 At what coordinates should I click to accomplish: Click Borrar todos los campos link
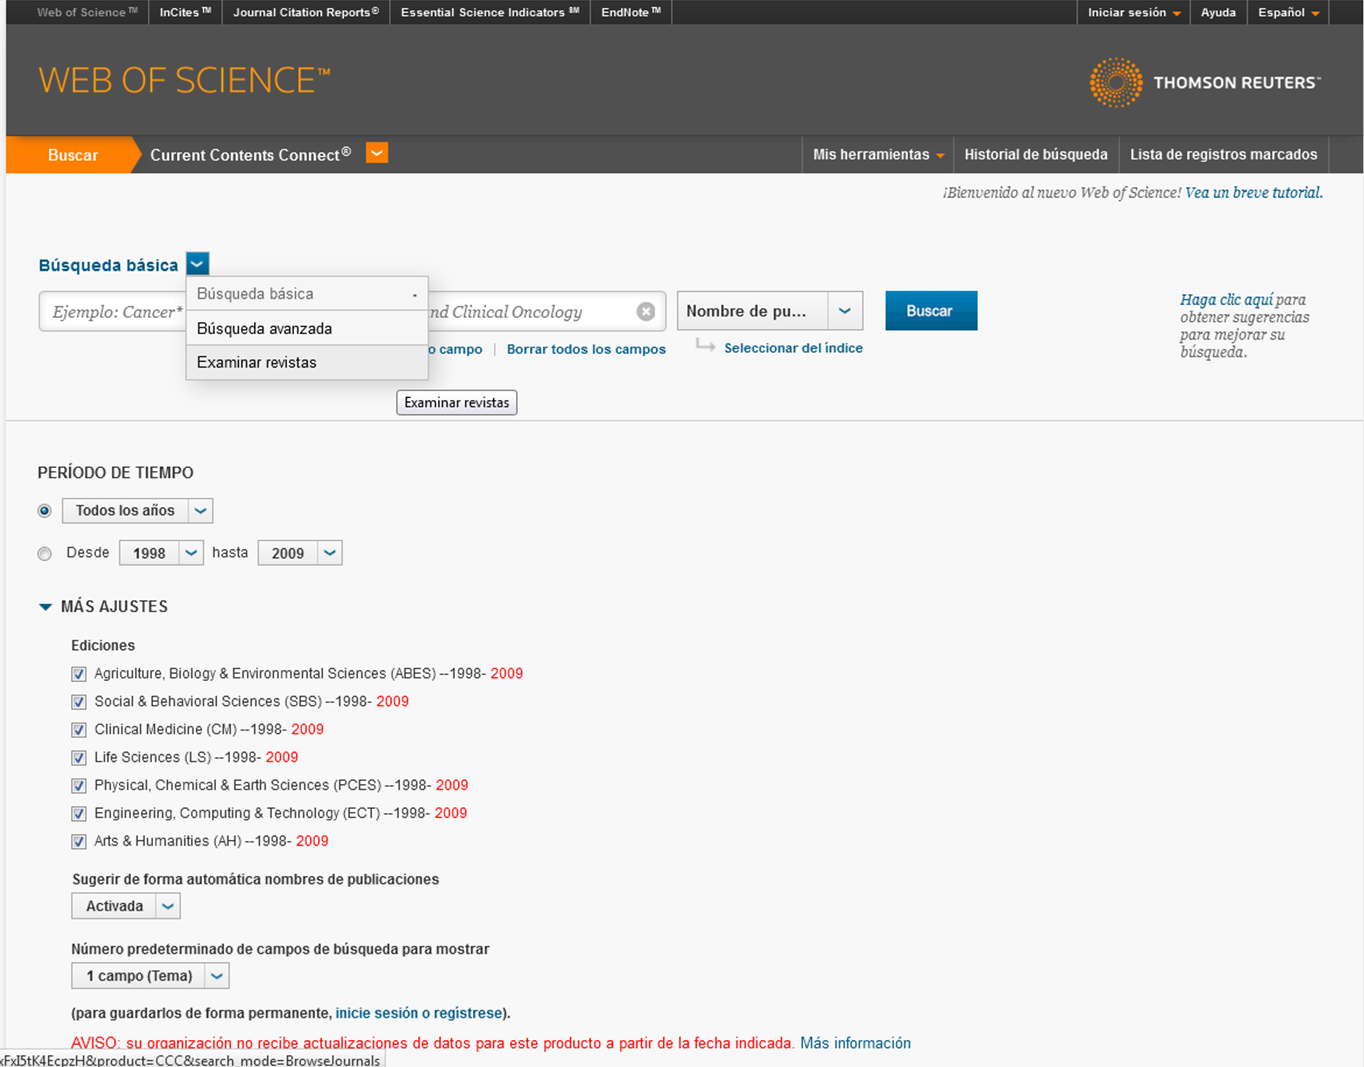(x=586, y=349)
